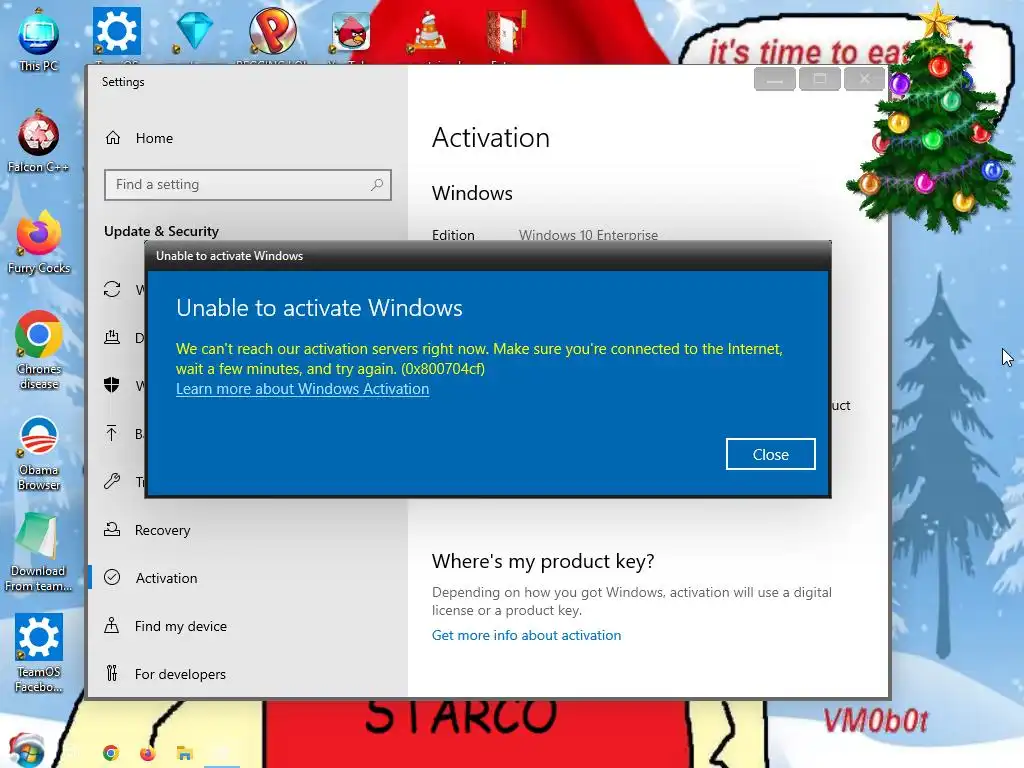The image size is (1024, 768).
Task: Click the Windows 10 Enterprise edition text
Action: tap(588, 234)
